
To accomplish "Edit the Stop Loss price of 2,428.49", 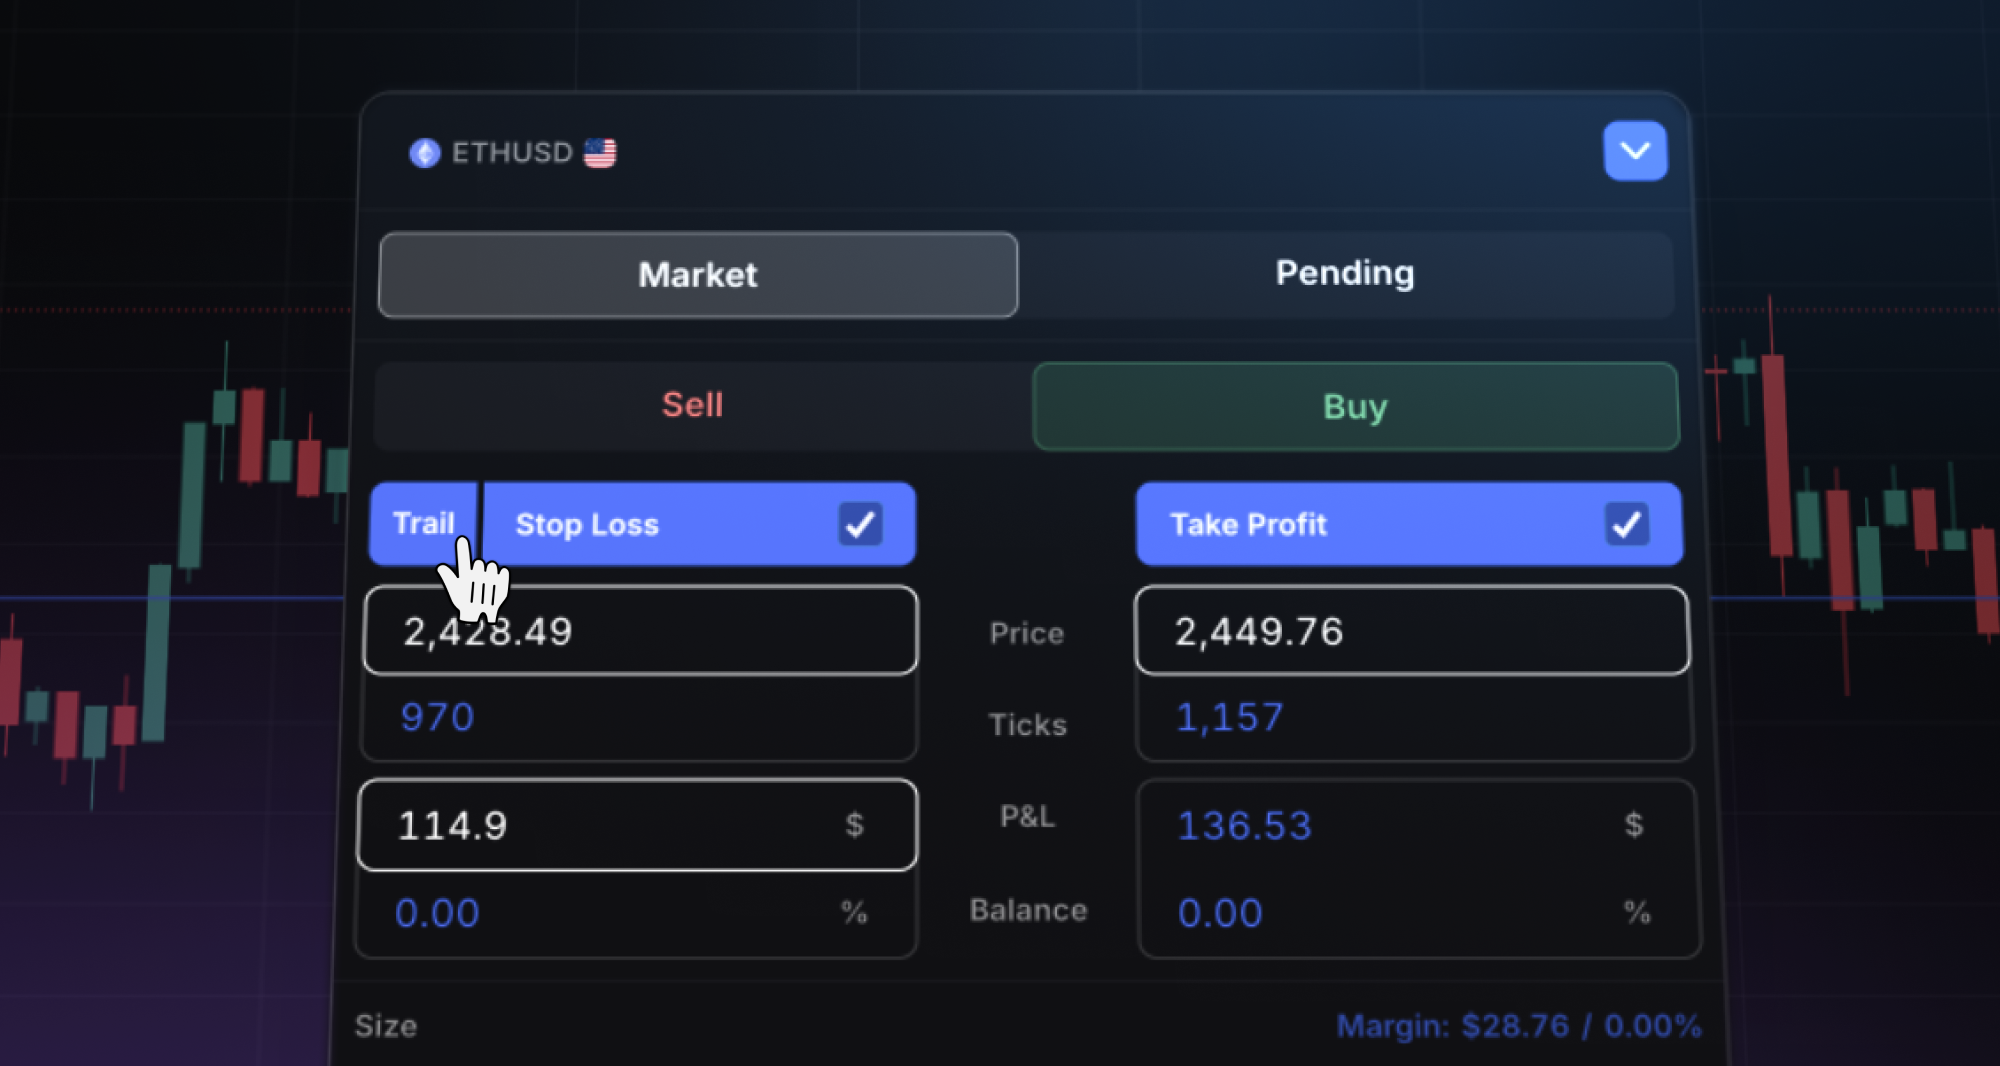I will [640, 630].
